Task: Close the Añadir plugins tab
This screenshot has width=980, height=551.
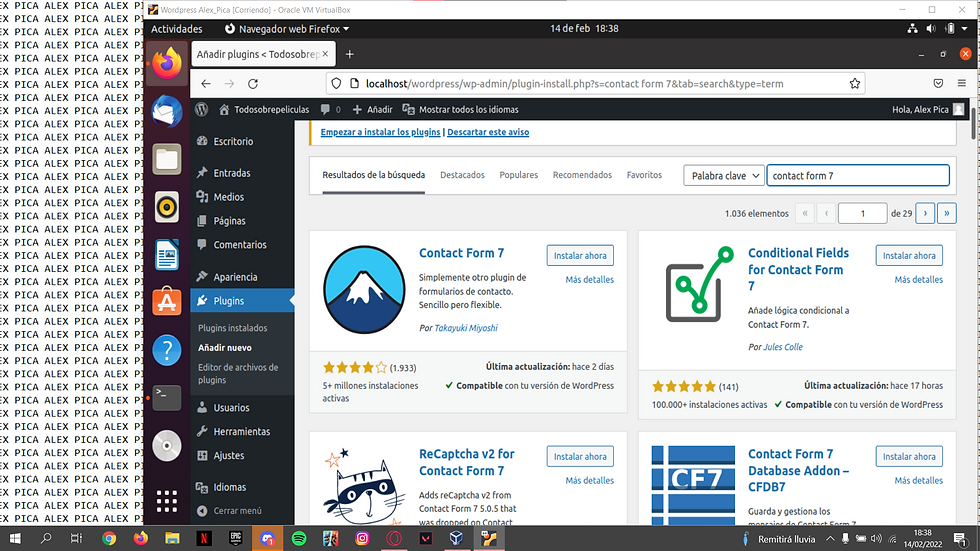Action: [x=325, y=54]
